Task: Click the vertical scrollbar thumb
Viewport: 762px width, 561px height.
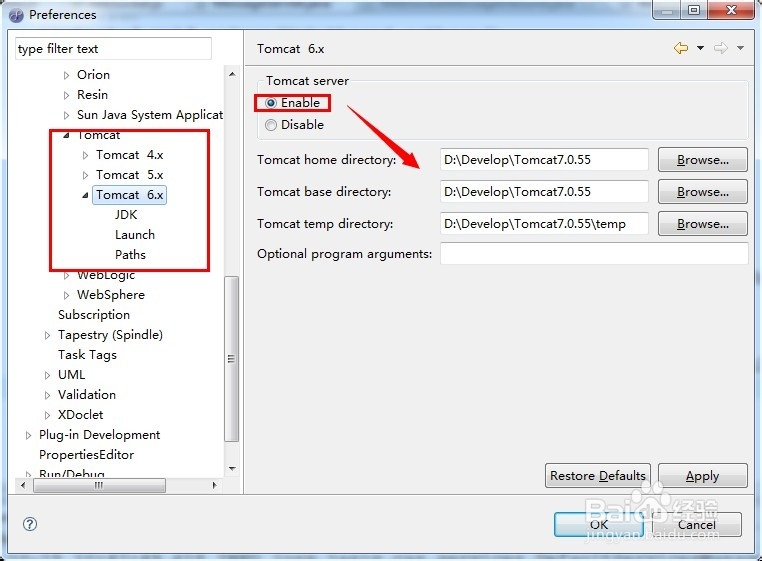Action: coord(232,359)
